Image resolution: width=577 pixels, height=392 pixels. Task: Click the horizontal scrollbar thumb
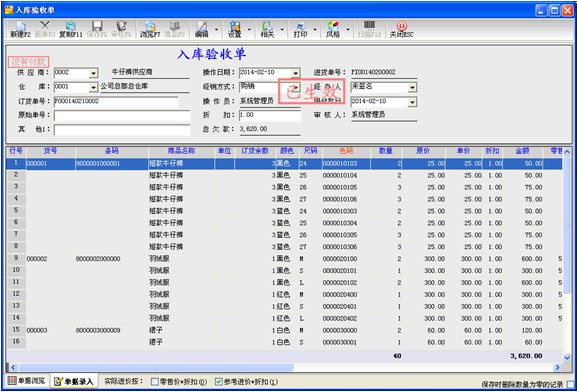point(157,367)
